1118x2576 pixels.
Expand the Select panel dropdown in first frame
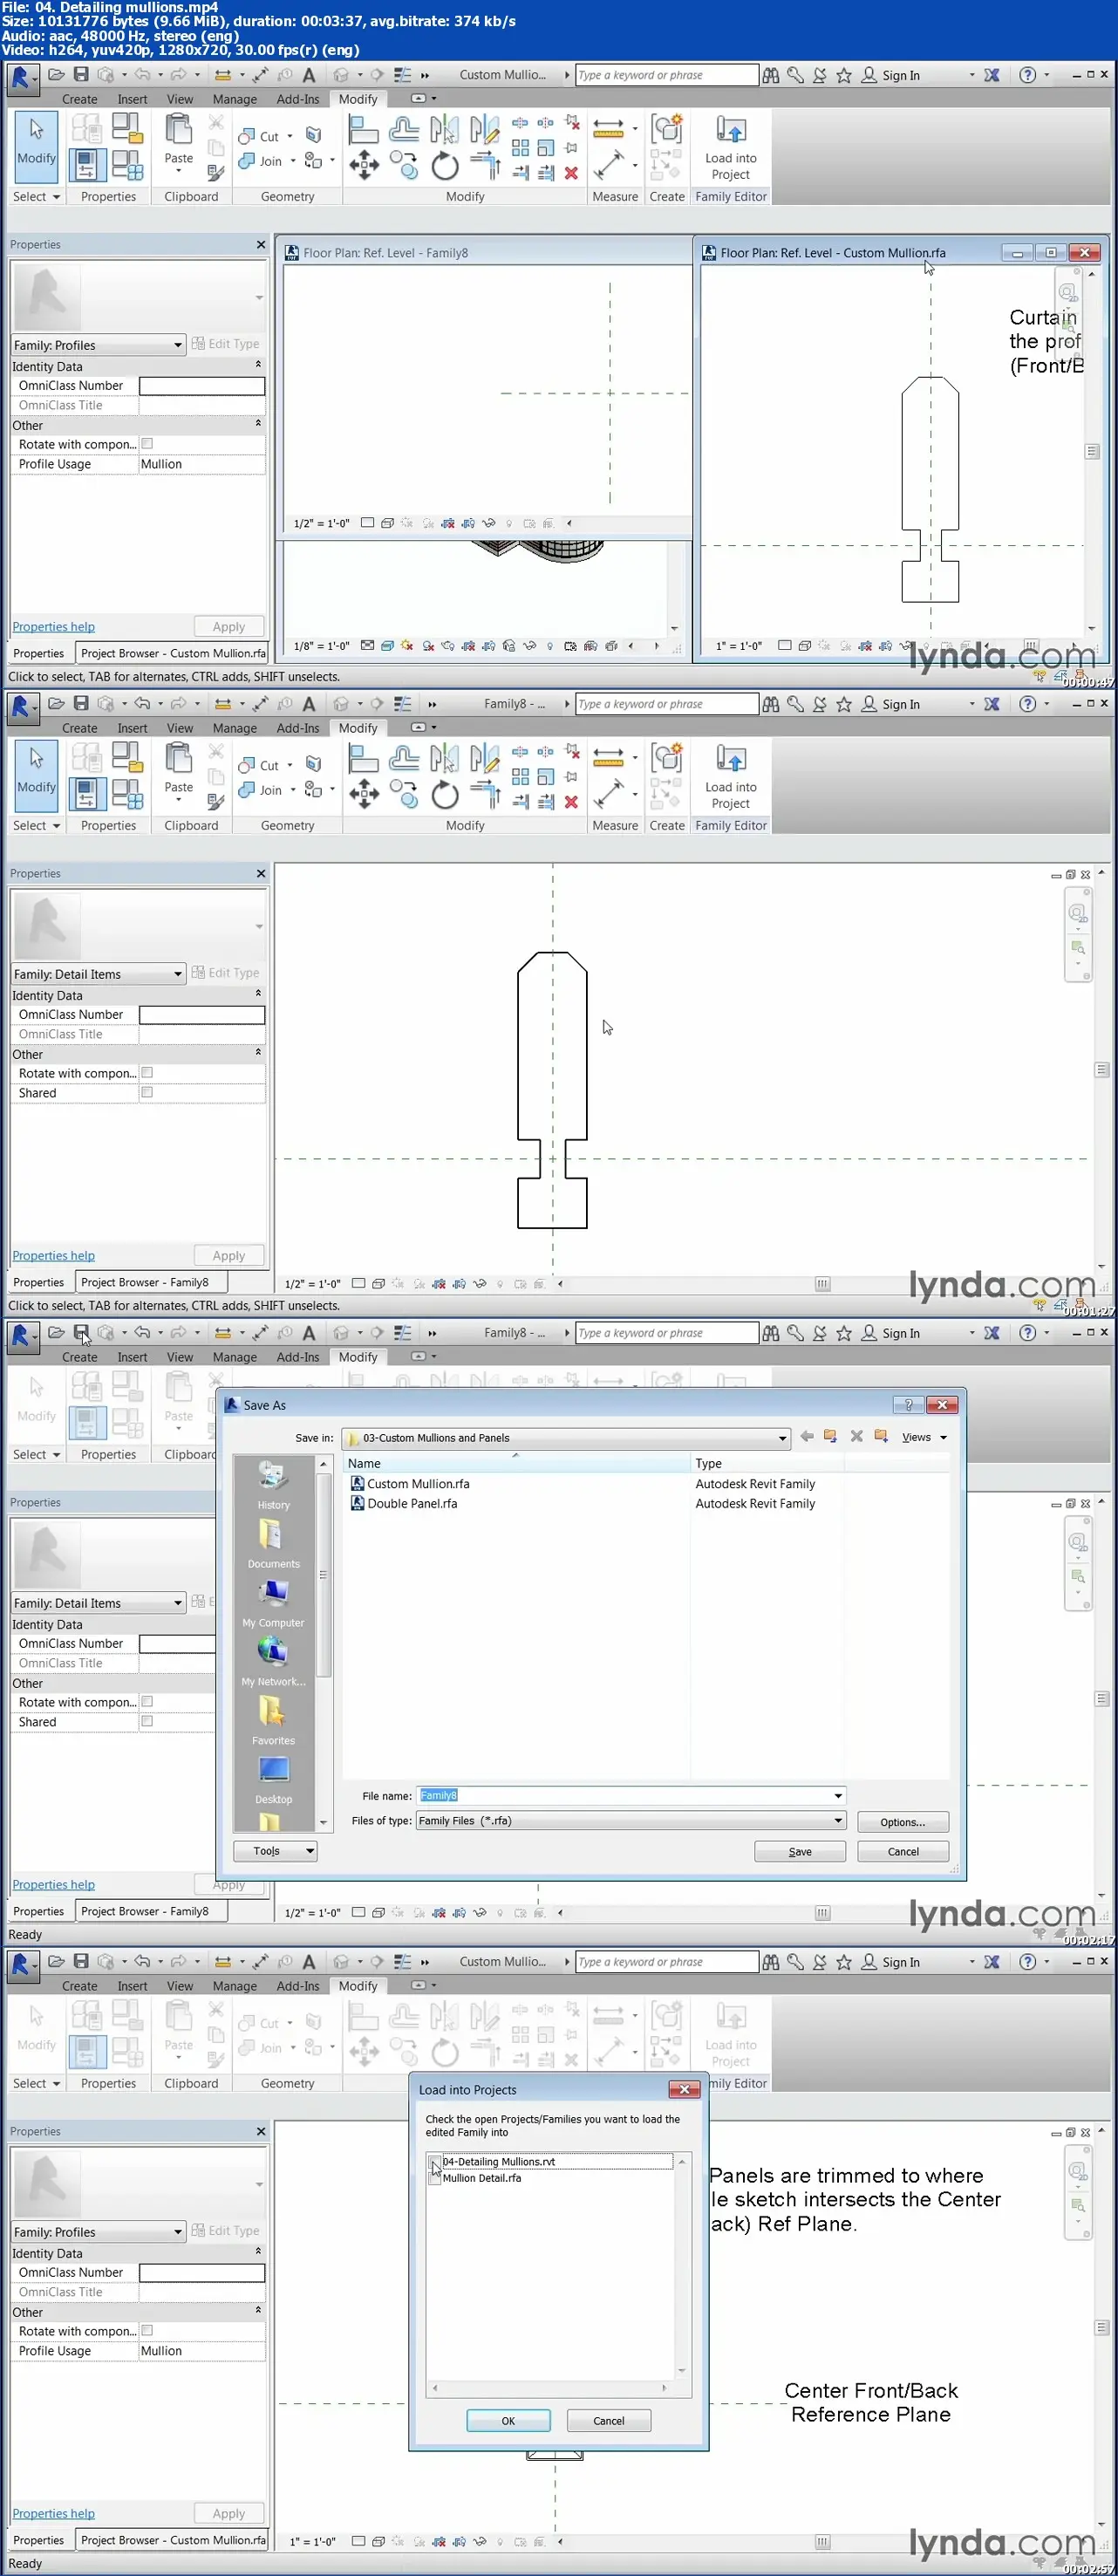(36, 197)
